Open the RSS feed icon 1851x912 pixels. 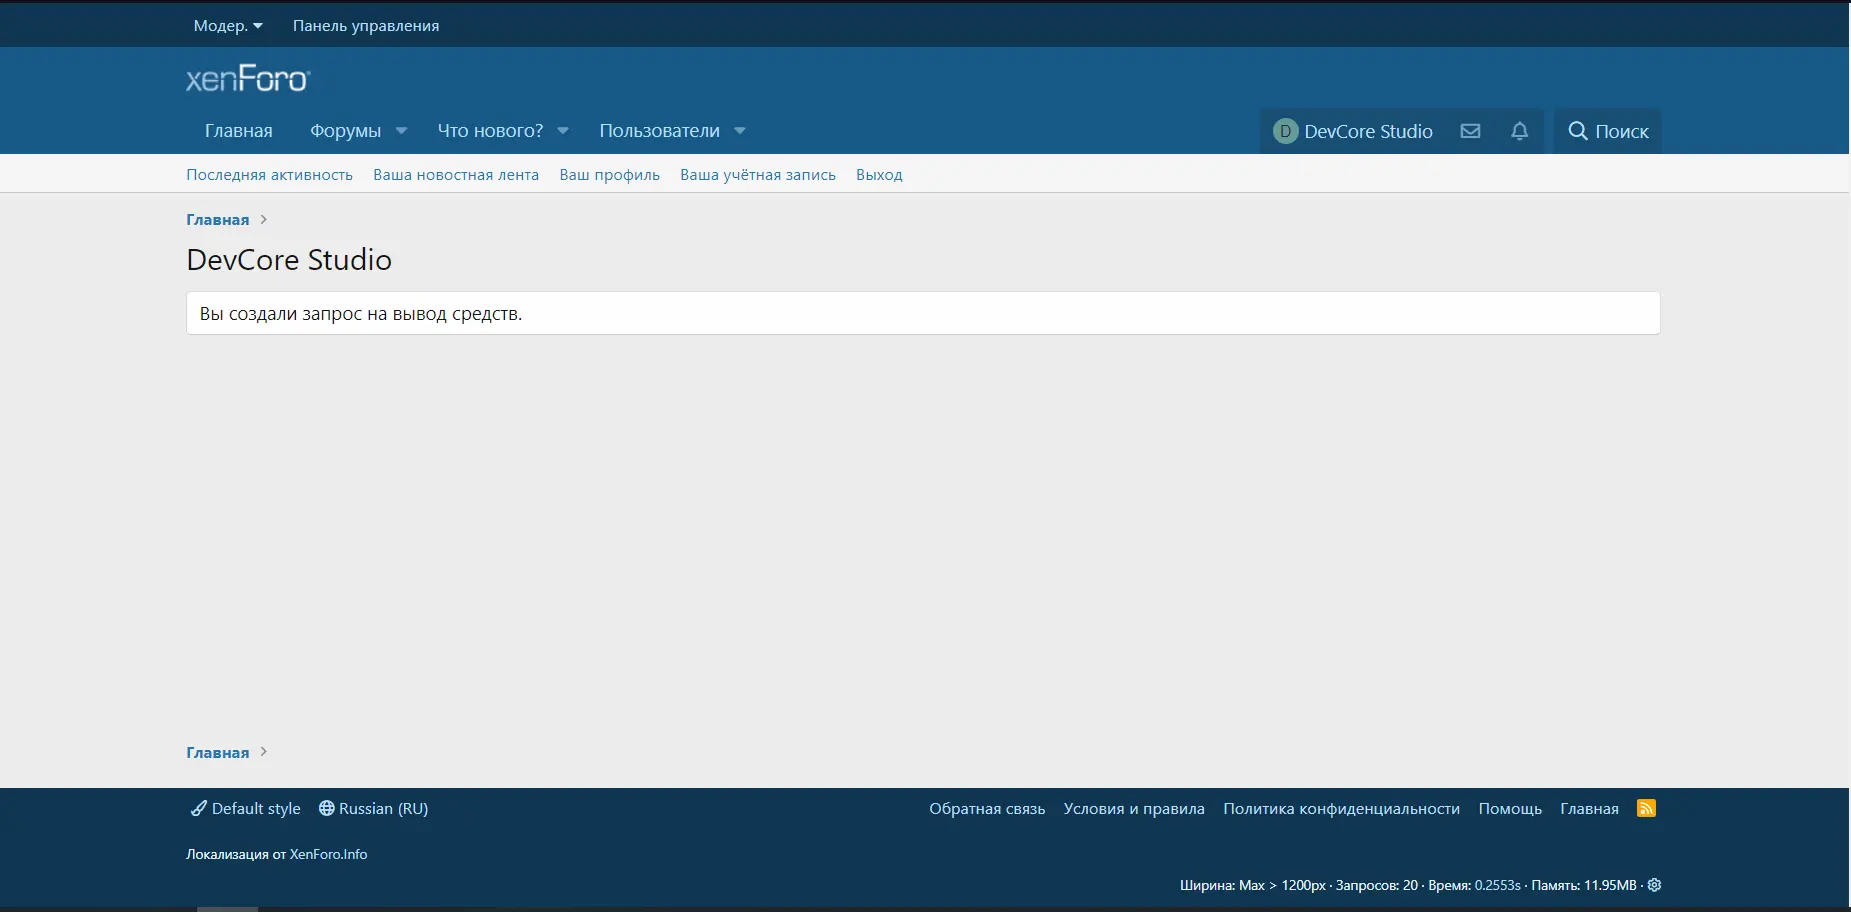(1646, 808)
